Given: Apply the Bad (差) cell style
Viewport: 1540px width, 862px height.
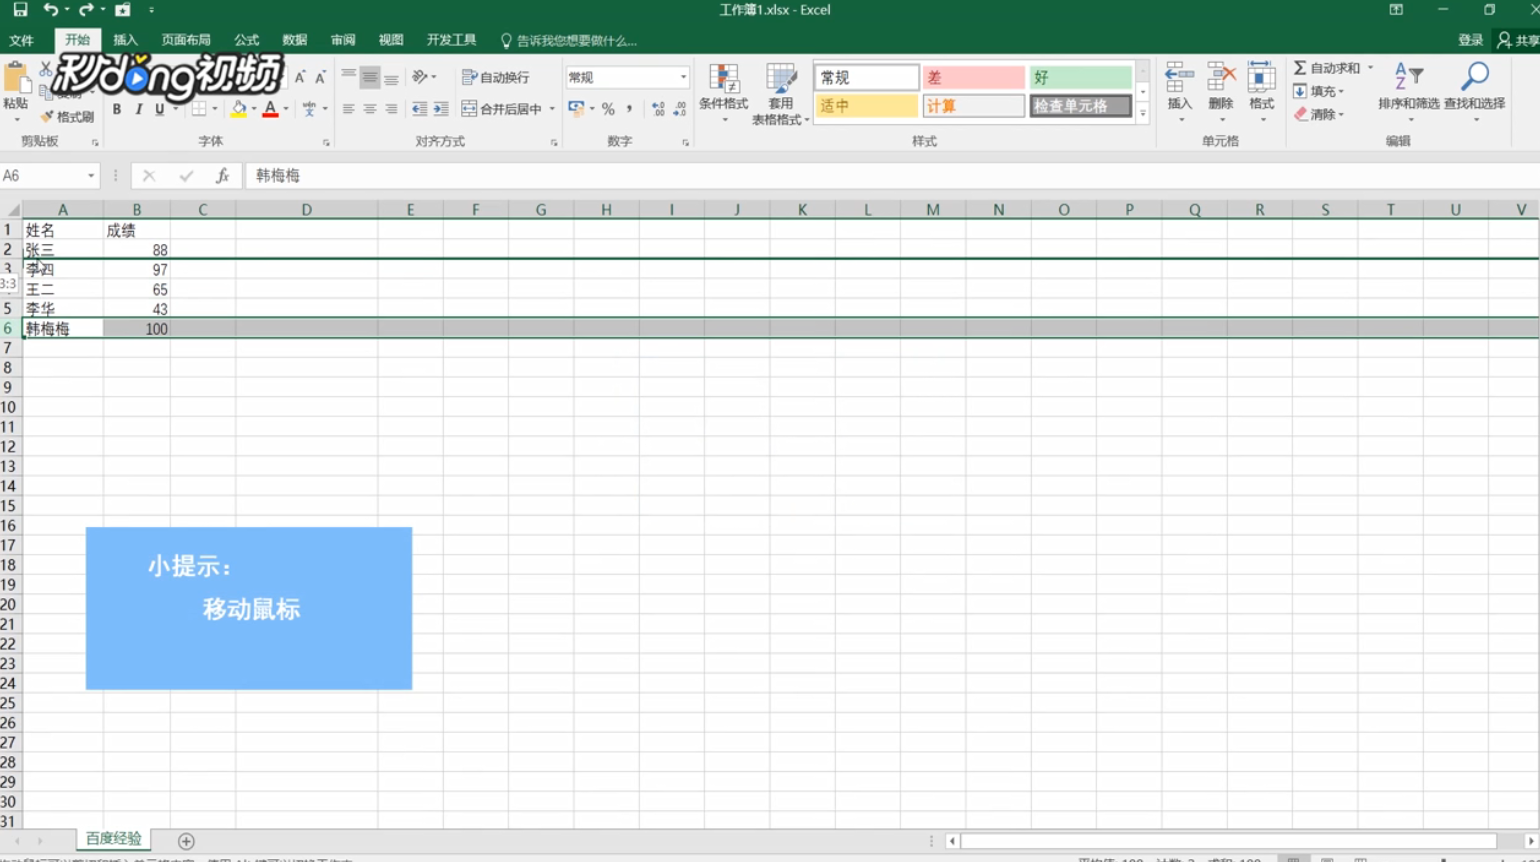Looking at the screenshot, I should [x=973, y=77].
